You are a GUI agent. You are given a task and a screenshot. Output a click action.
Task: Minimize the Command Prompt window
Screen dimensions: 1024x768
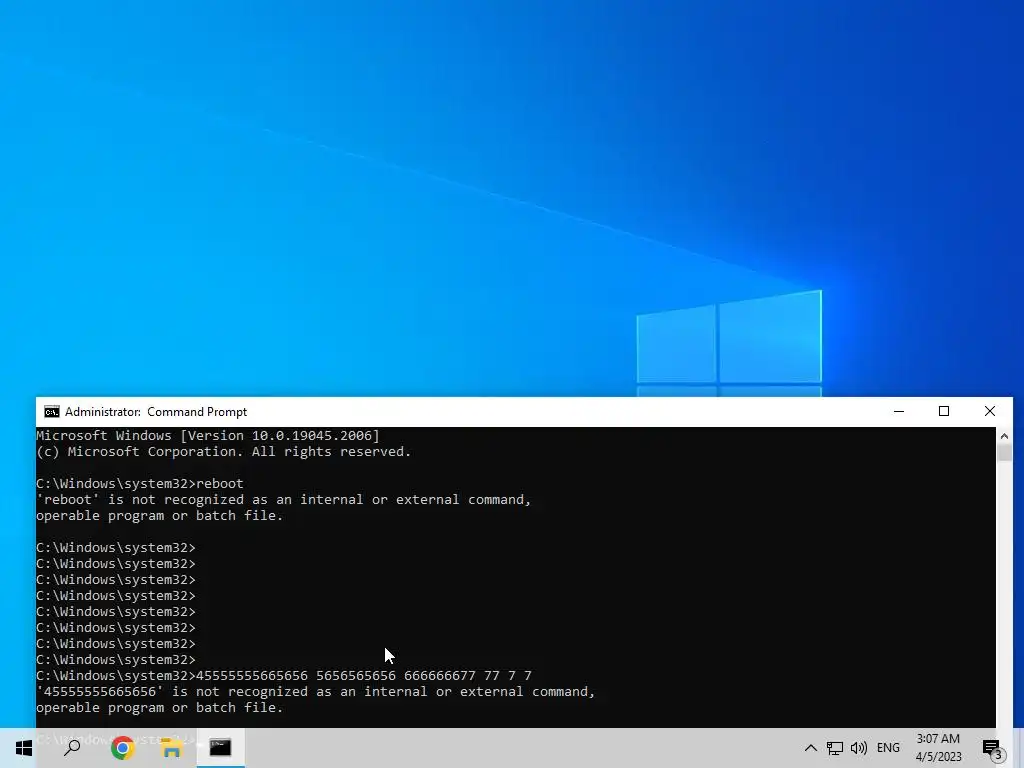tap(899, 411)
